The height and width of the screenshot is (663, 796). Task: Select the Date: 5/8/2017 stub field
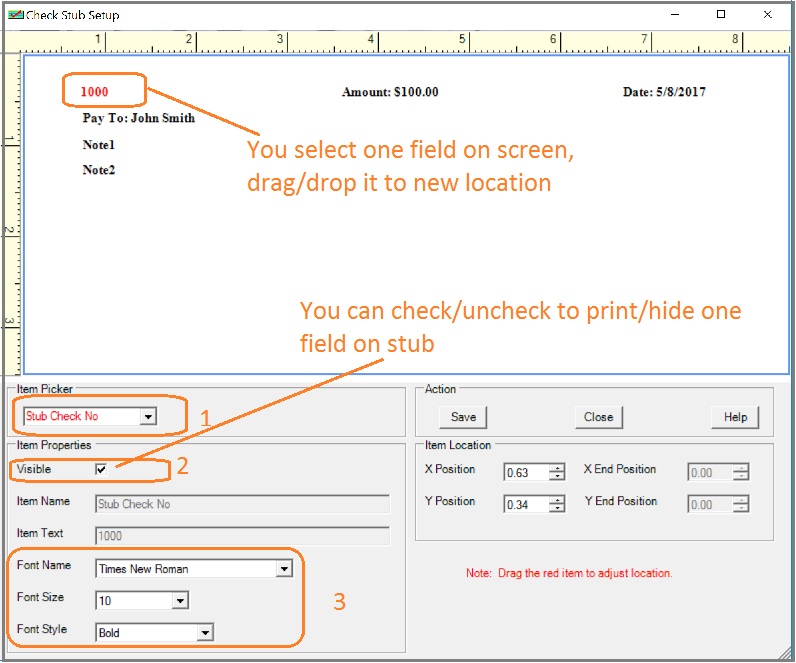click(x=664, y=92)
